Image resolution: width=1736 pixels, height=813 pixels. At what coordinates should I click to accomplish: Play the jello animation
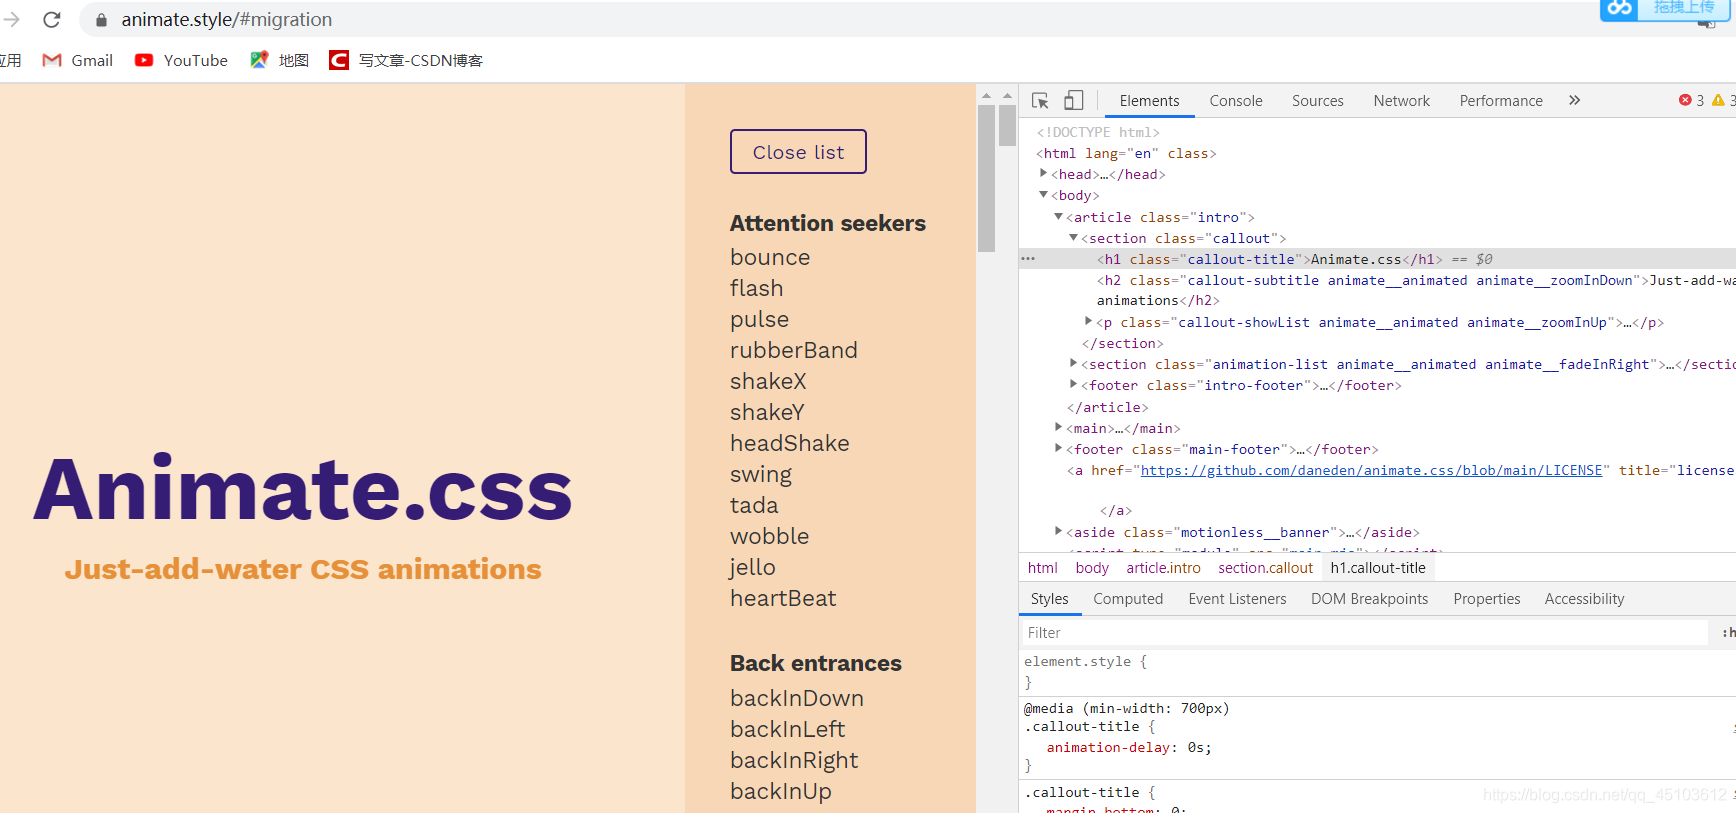point(752,567)
